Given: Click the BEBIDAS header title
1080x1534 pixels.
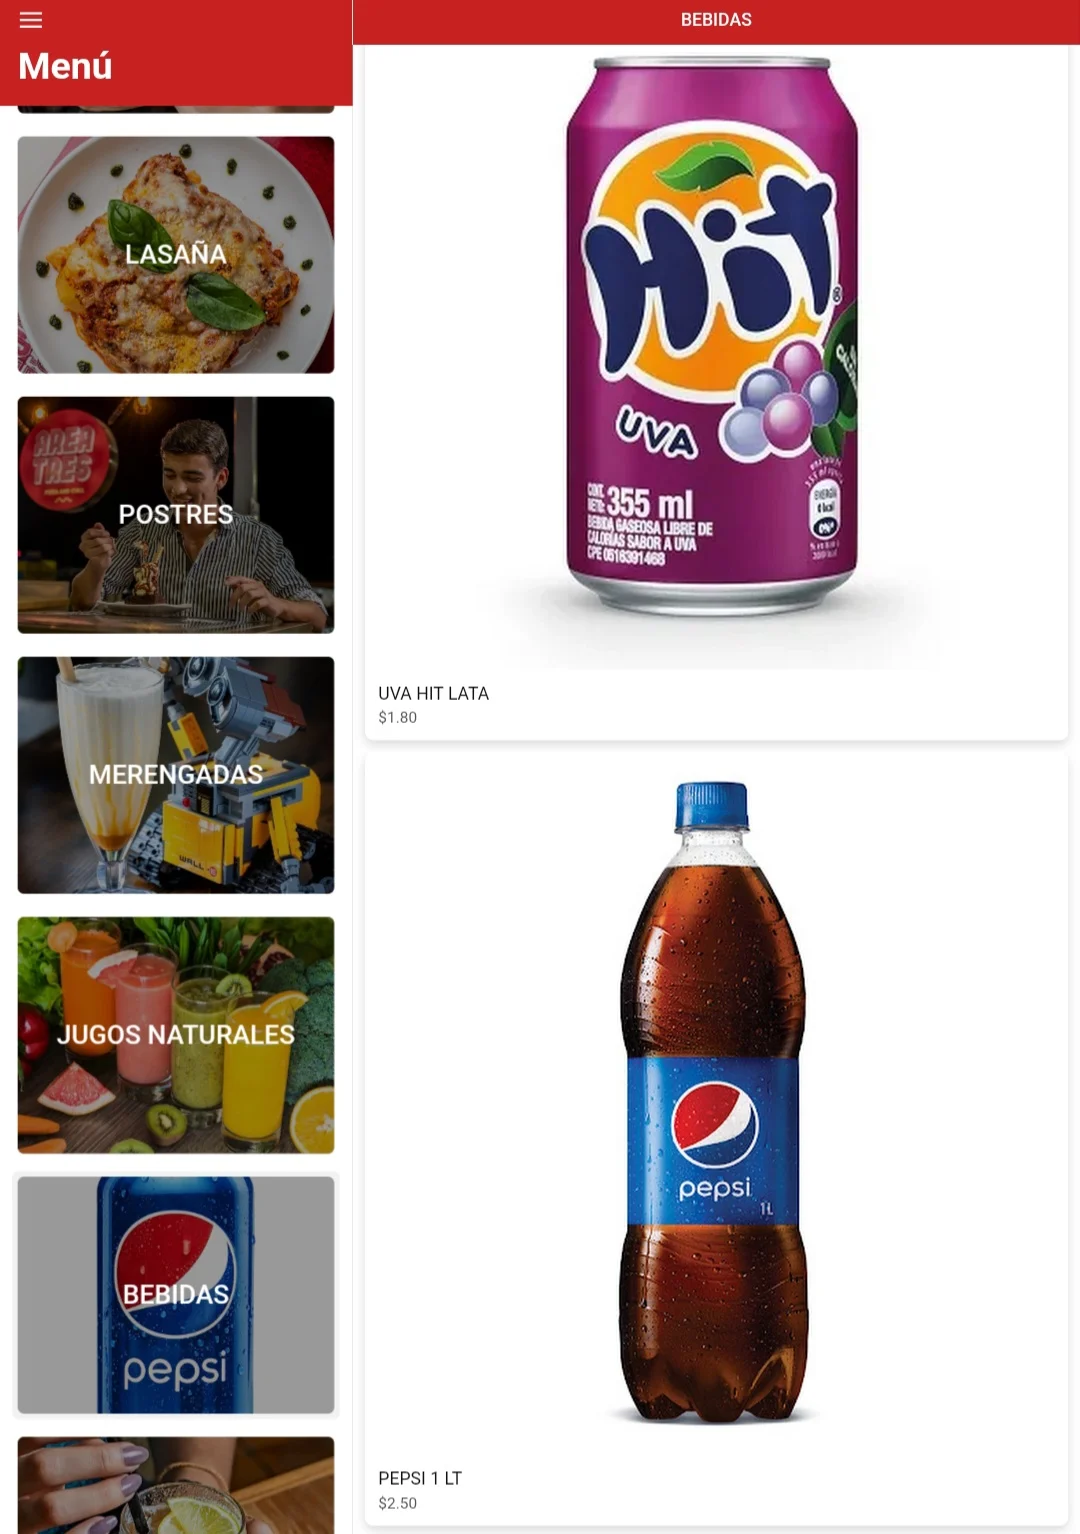Looking at the screenshot, I should tap(716, 20).
